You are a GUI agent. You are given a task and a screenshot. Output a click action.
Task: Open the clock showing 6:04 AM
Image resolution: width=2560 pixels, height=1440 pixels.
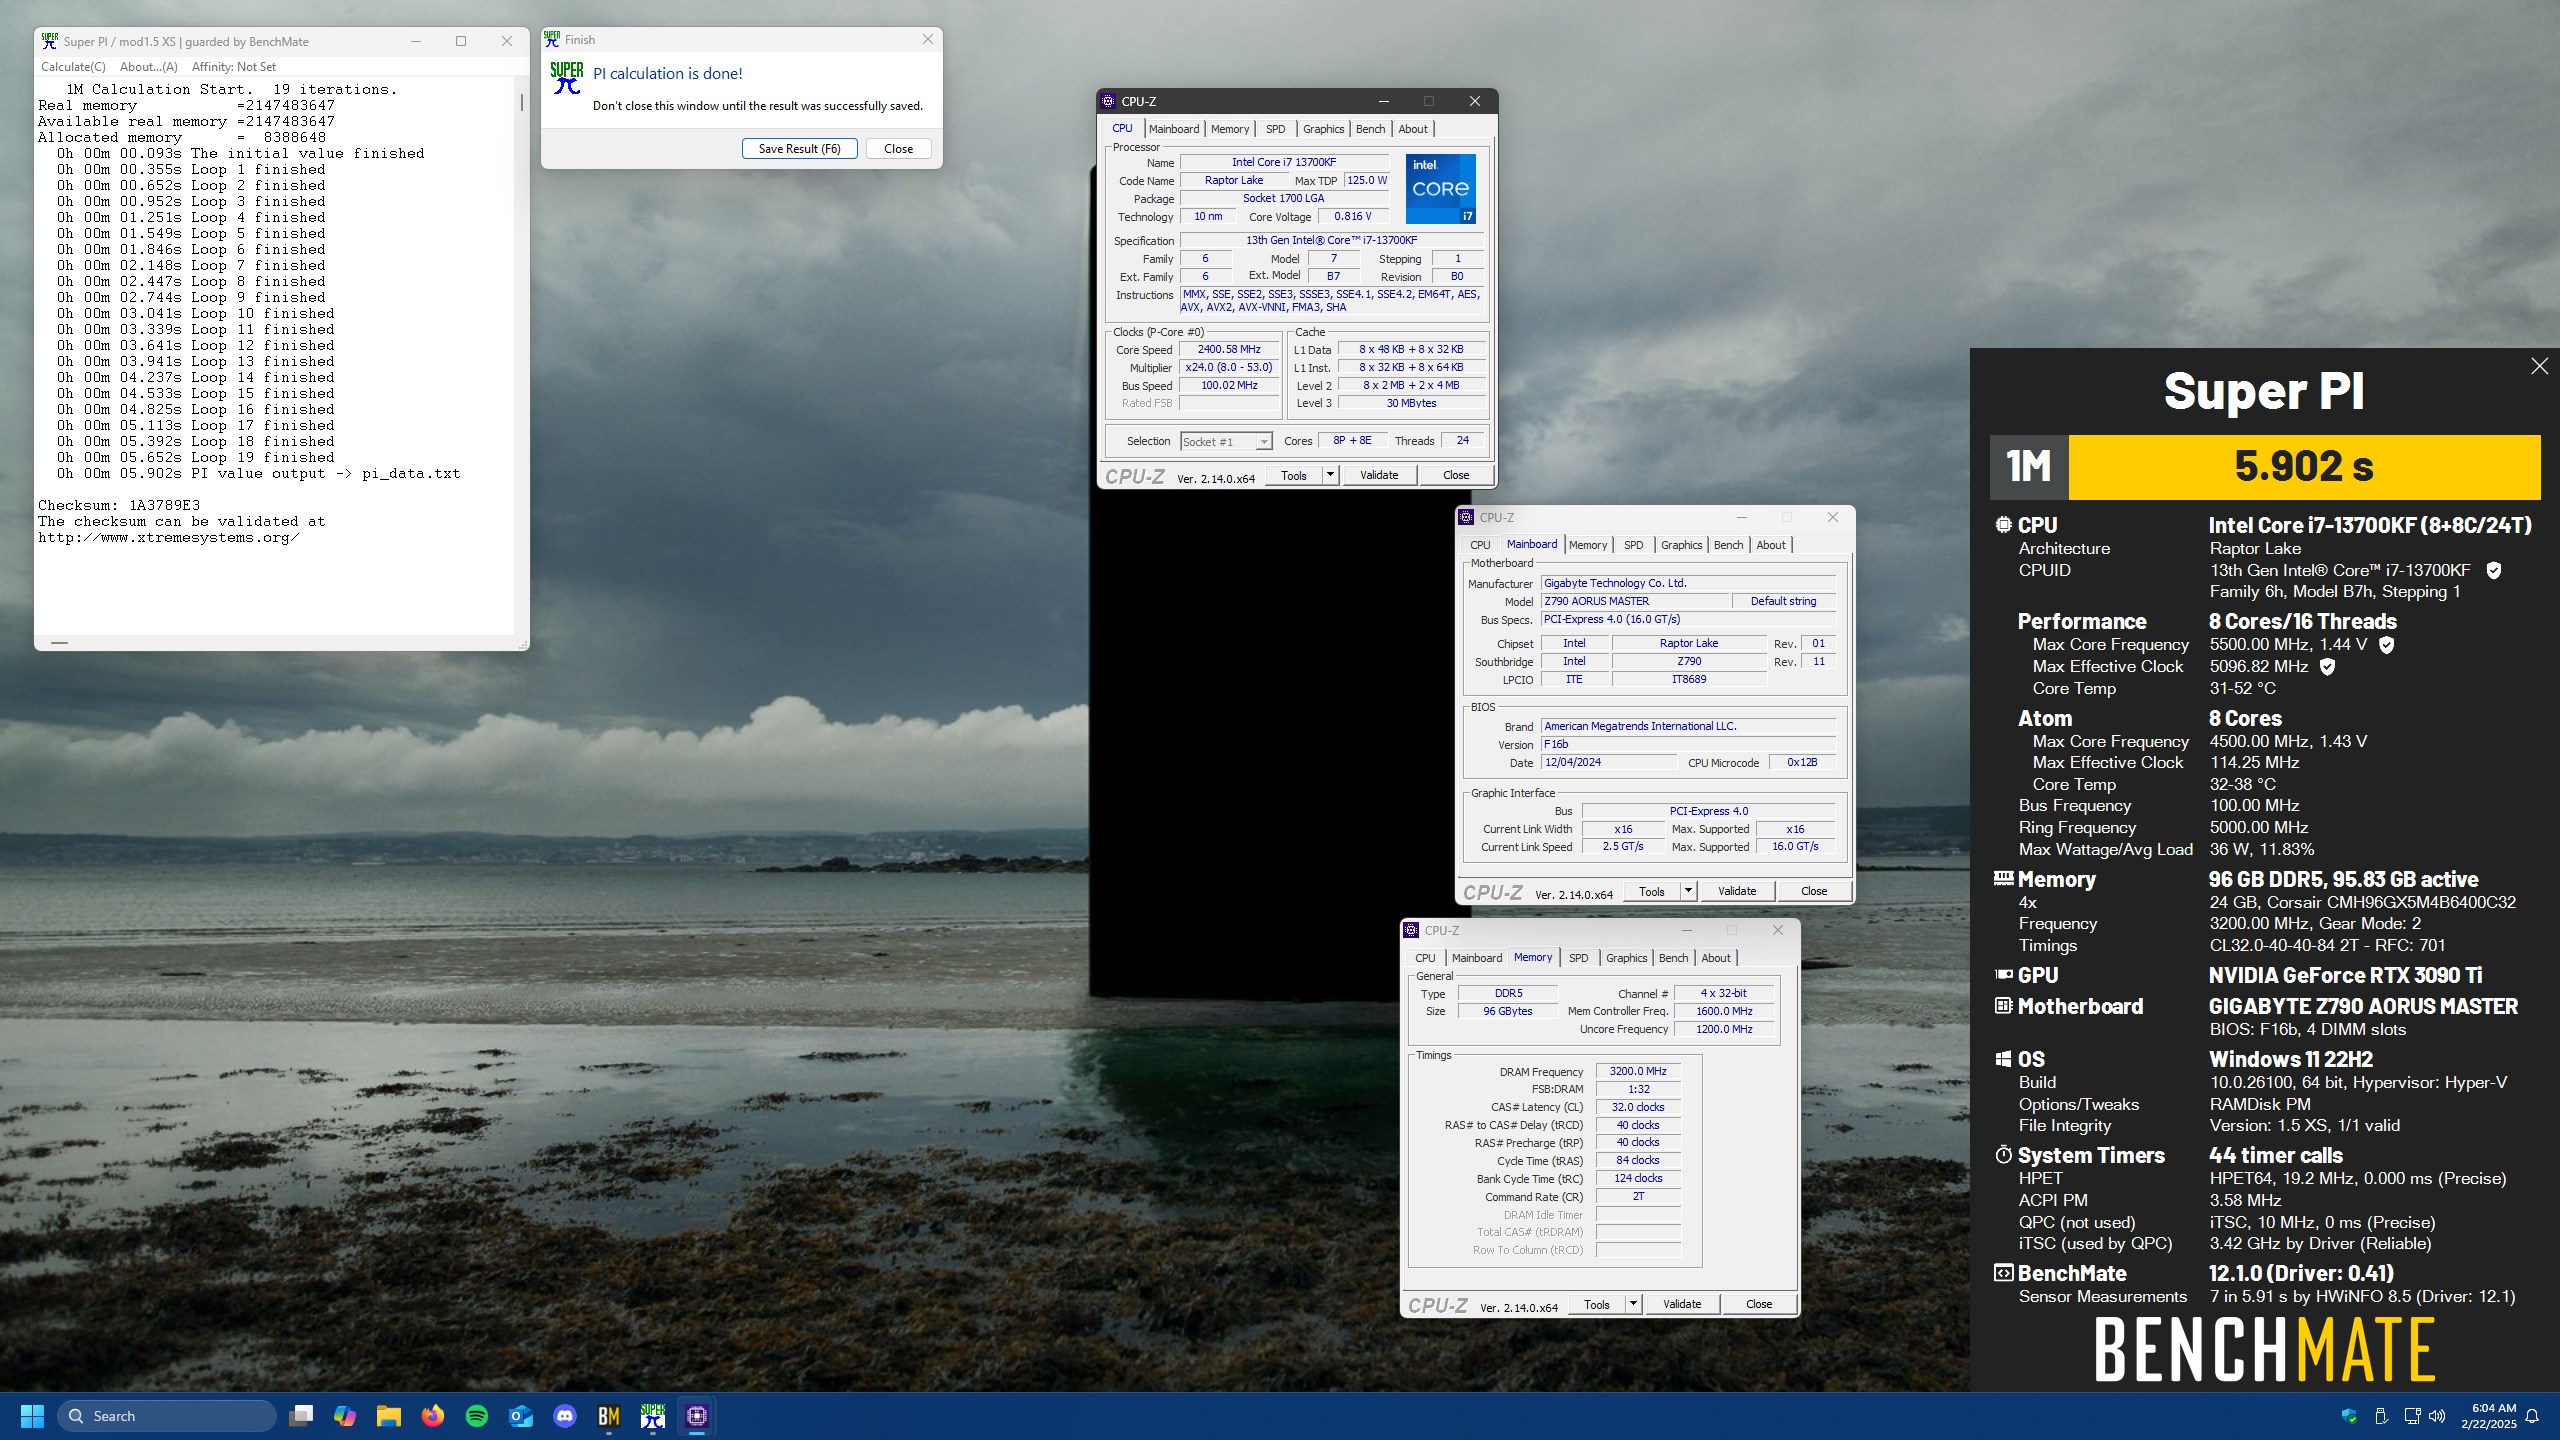pyautogui.click(x=2494, y=1416)
